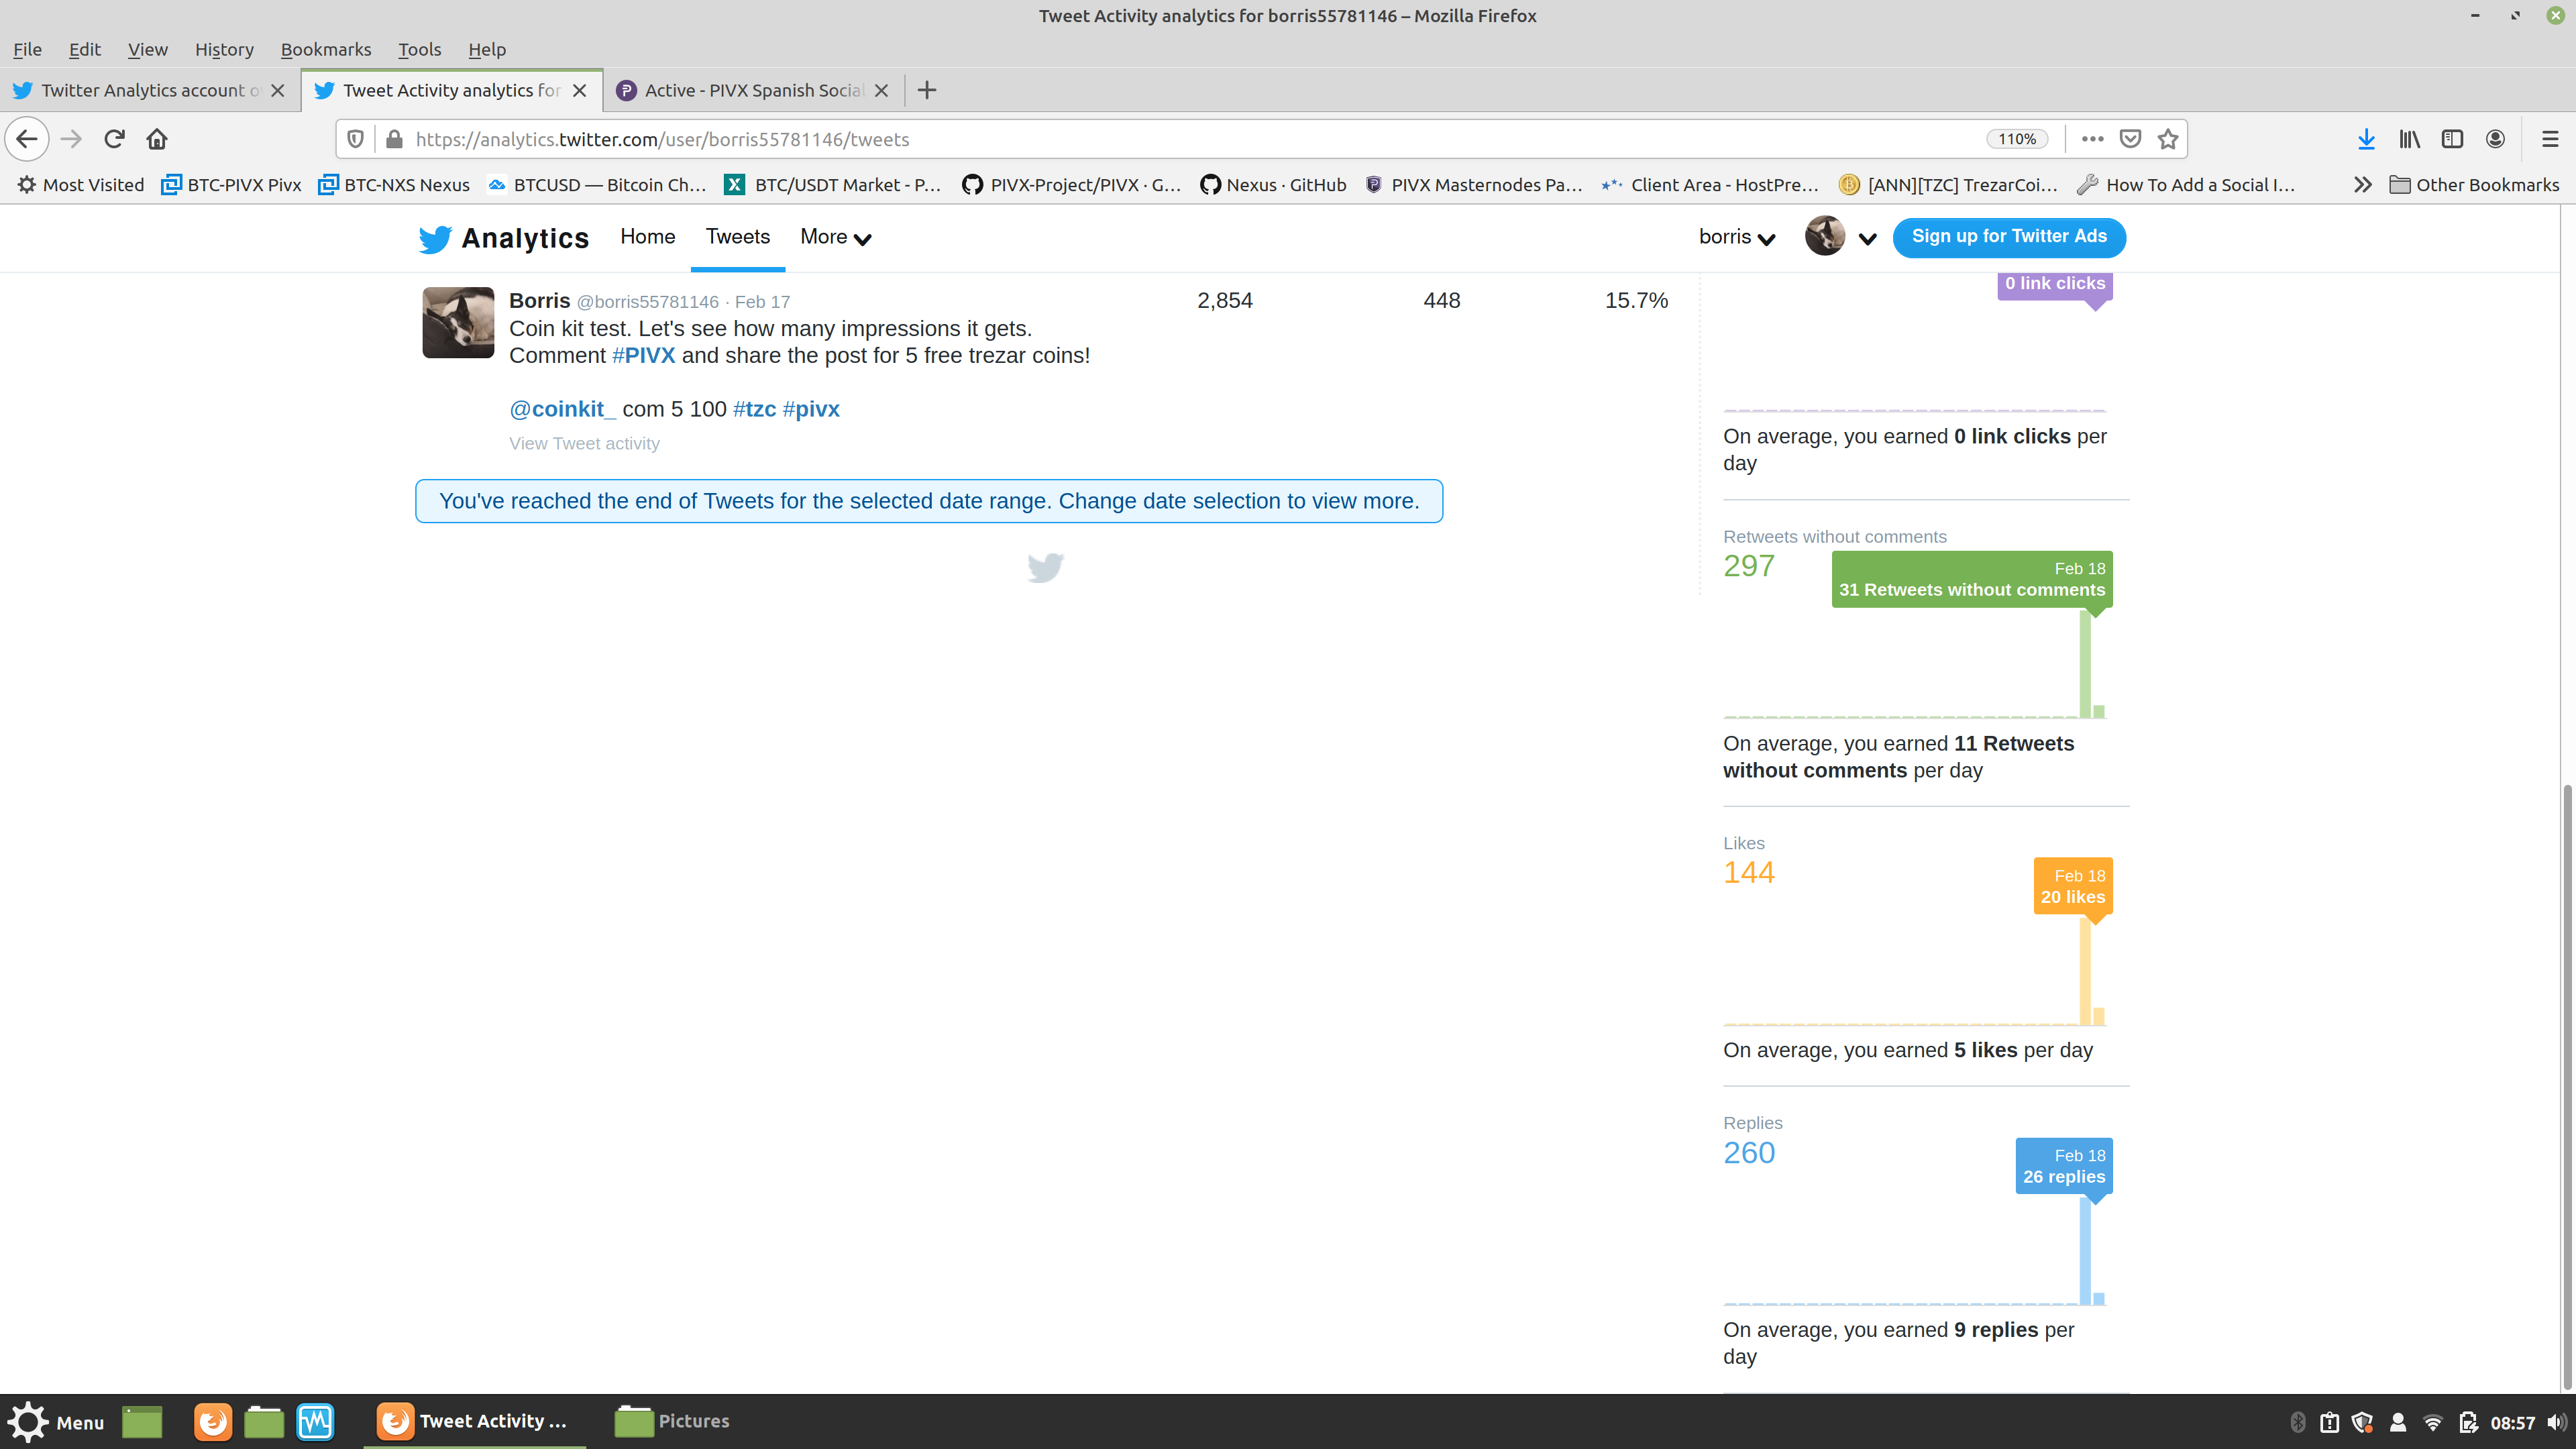Open the Library icon in toolbar

click(x=2409, y=139)
